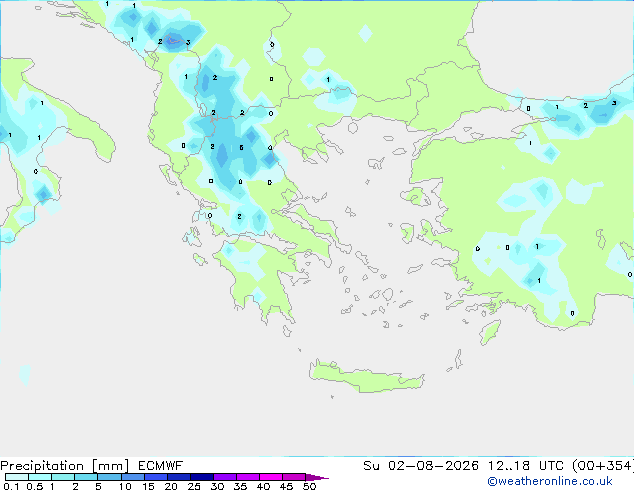
Task: Click the island of Crete on the map
Action: point(366,376)
